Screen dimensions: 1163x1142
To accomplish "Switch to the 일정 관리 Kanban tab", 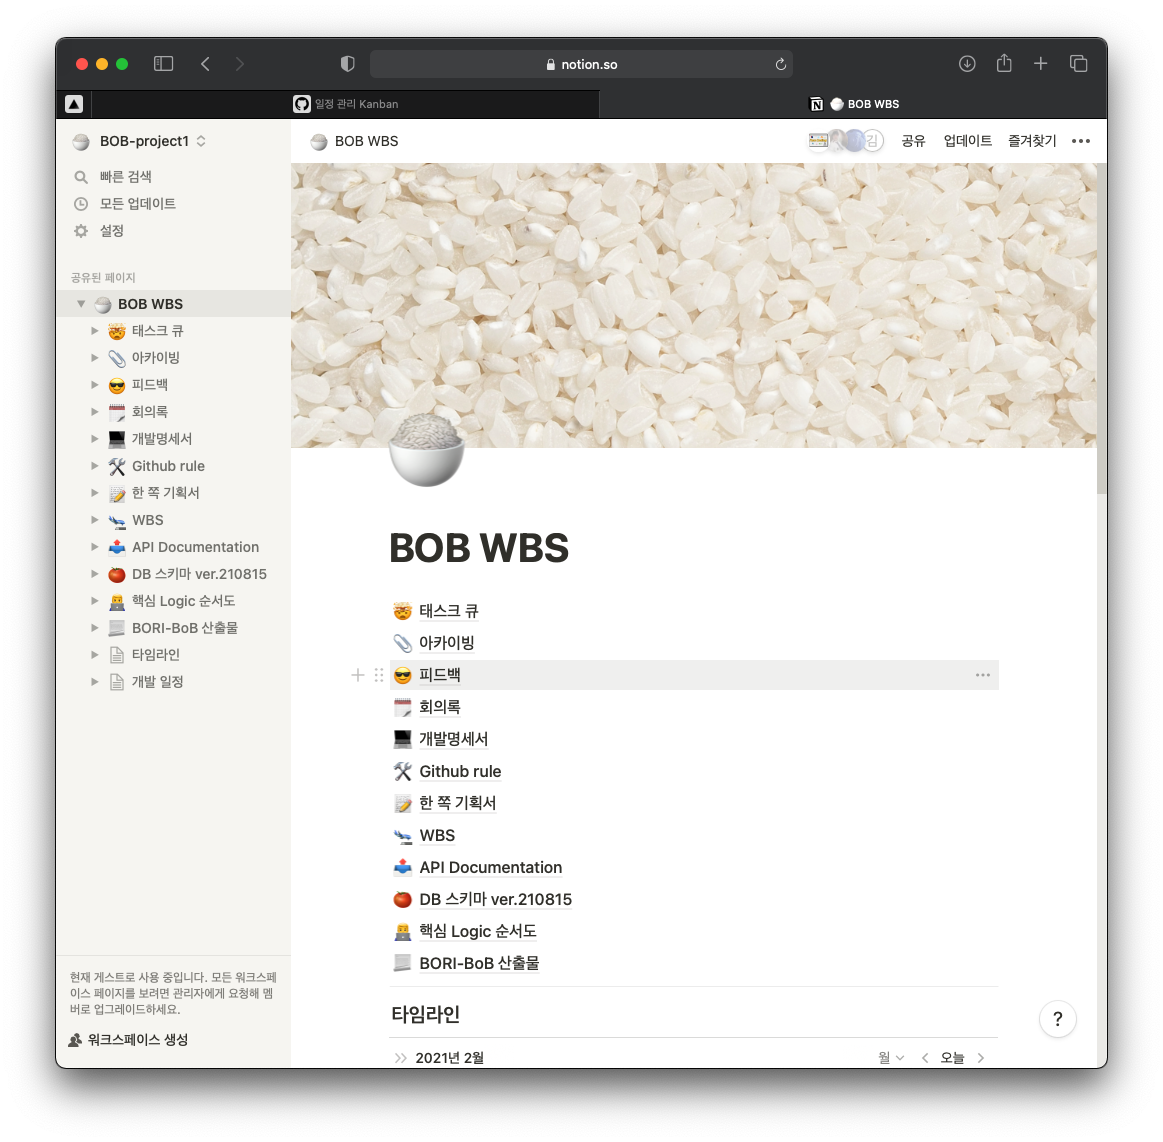I will (x=346, y=104).
